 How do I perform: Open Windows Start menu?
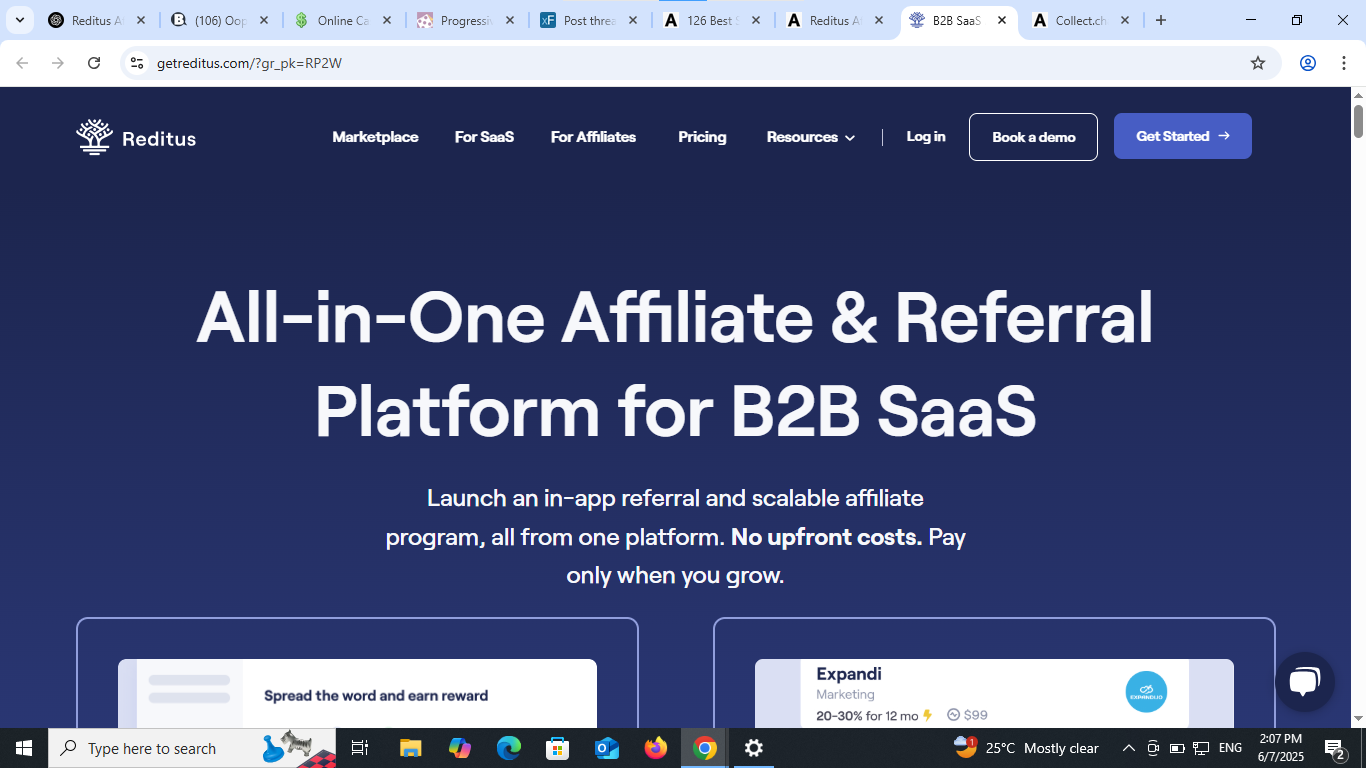pos(24,748)
